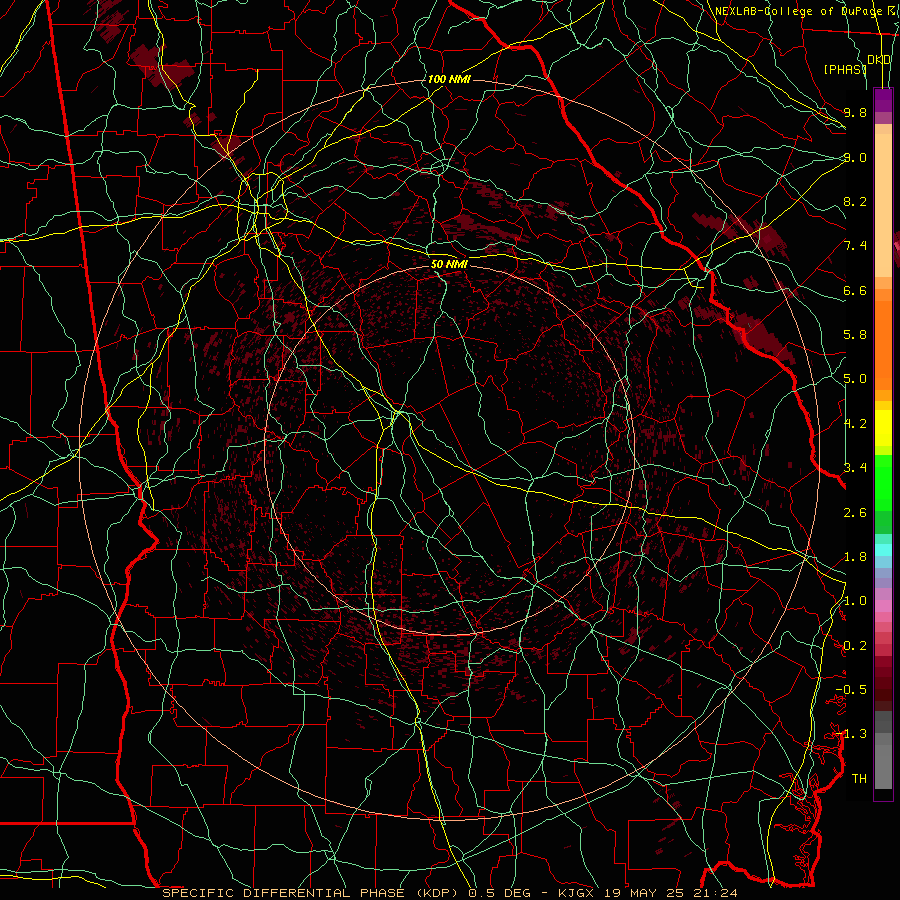Click the -1.3 value on color scale
Image resolution: width=900 pixels, height=900 pixels.
[x=851, y=734]
